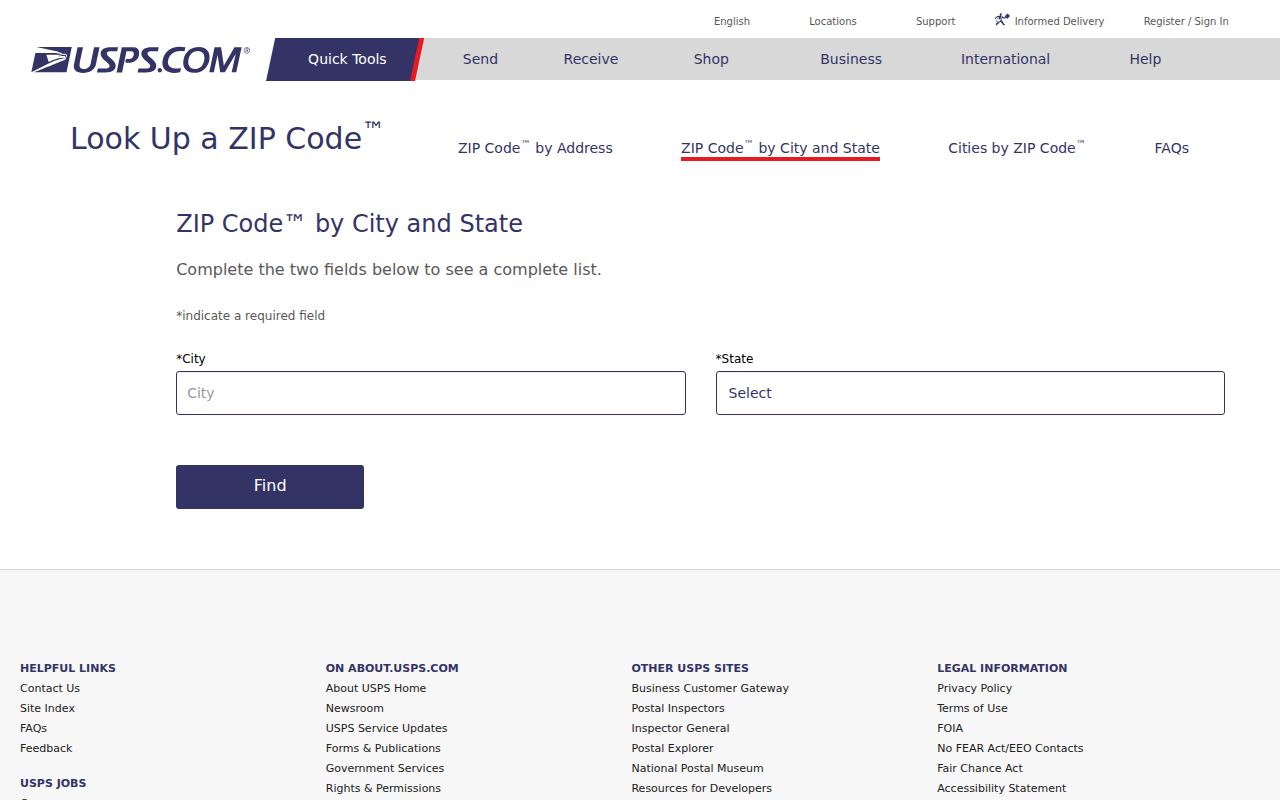Open the Site Index footer link

coord(47,708)
